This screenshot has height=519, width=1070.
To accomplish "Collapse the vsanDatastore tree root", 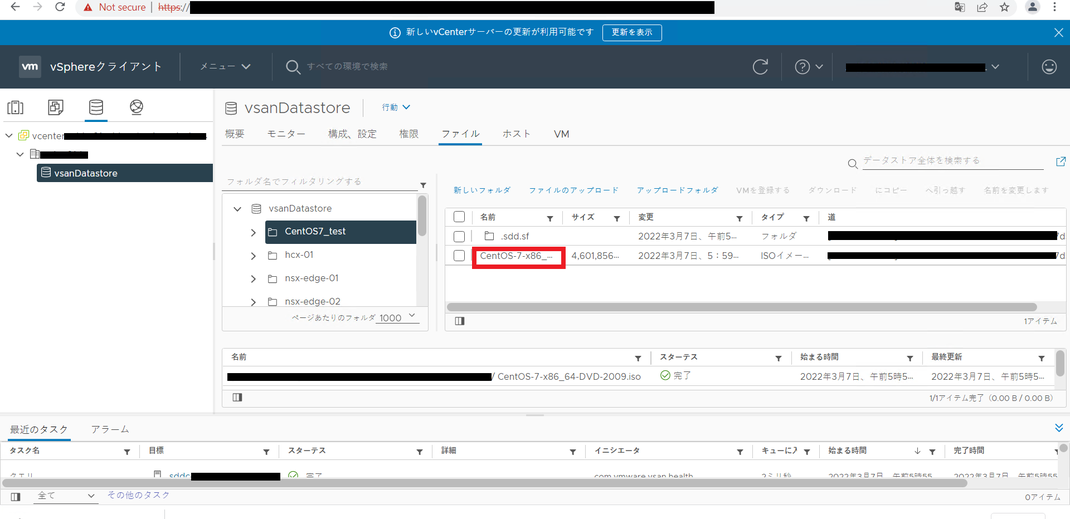I will tap(237, 209).
